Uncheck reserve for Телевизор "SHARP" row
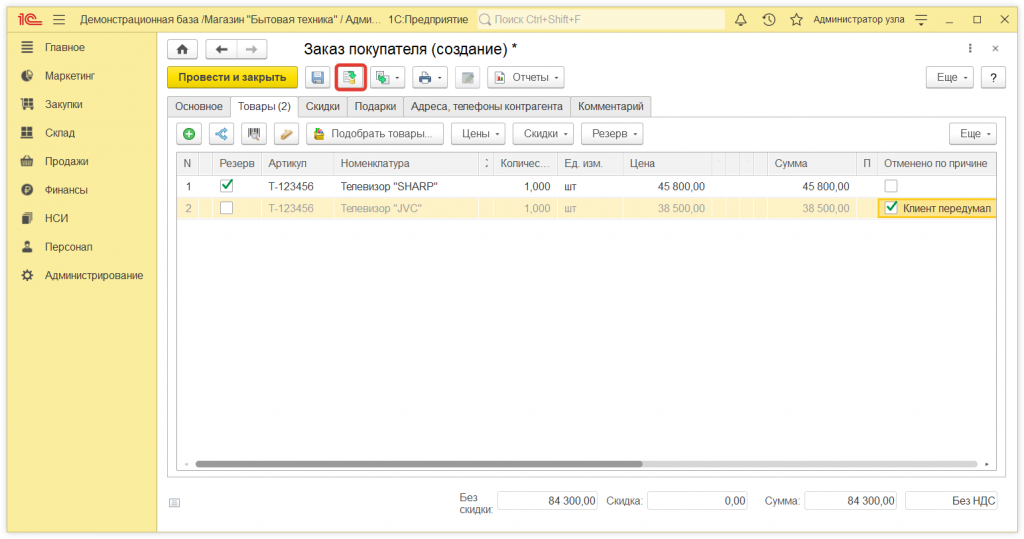This screenshot has height=539, width=1024. [226, 185]
